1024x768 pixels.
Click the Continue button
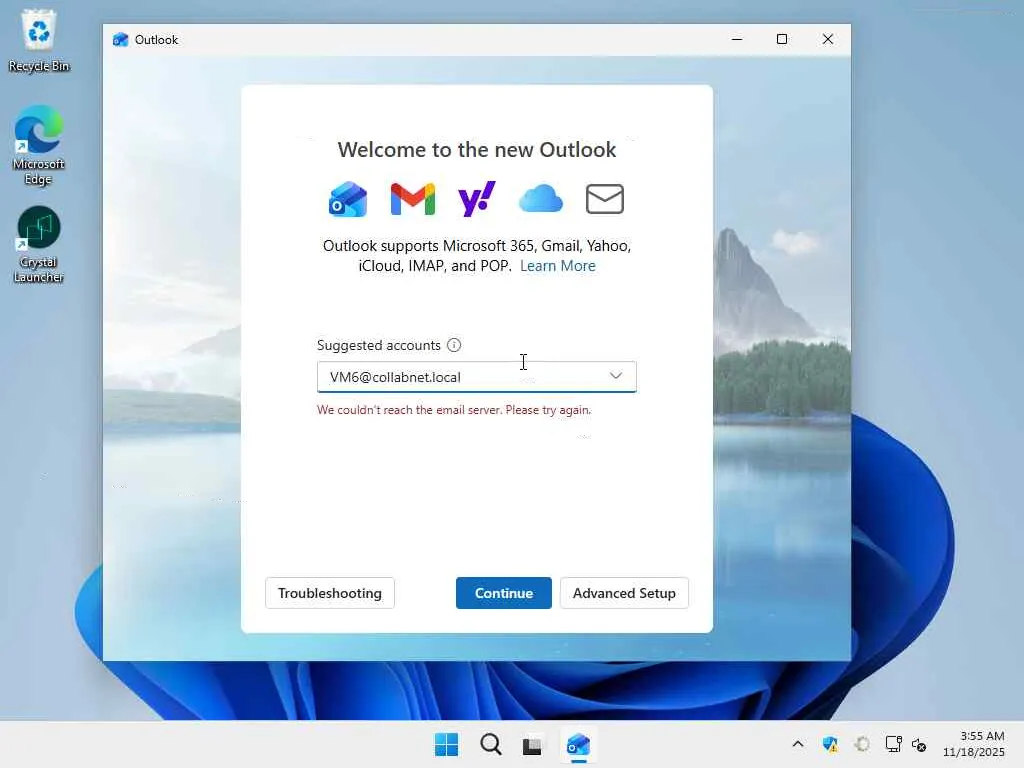click(504, 593)
